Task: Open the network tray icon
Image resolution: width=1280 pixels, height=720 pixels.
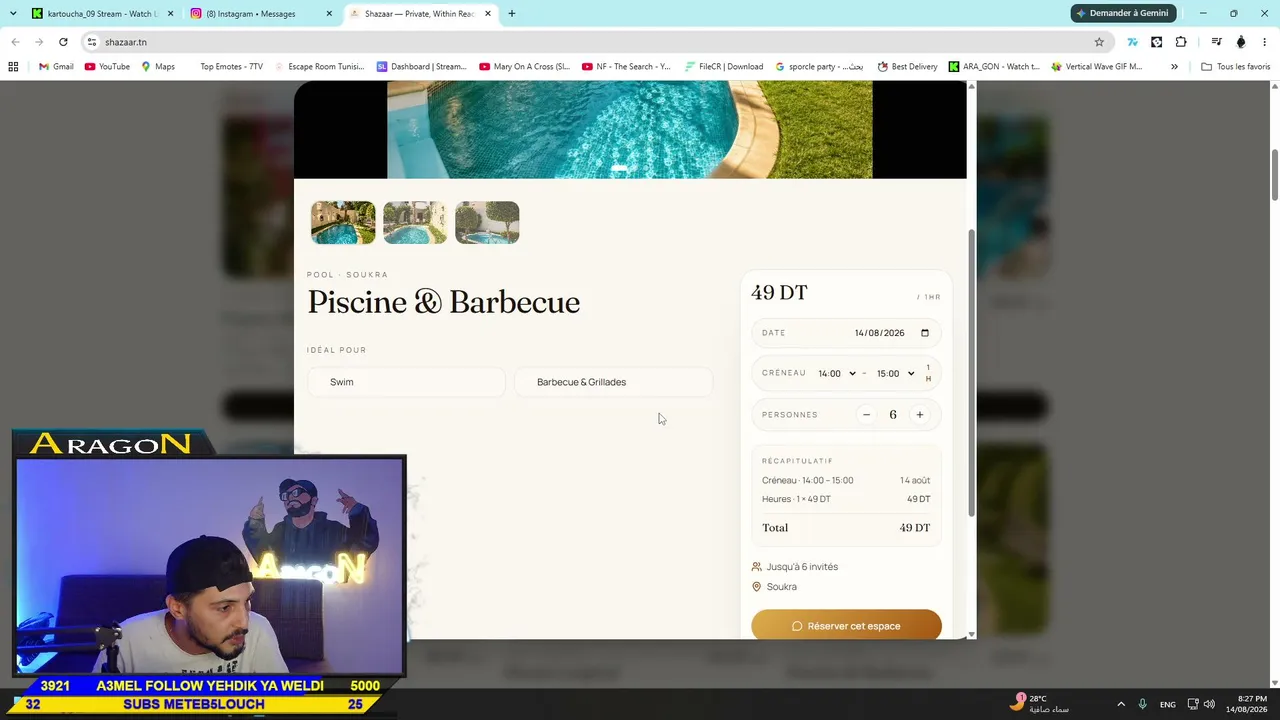Action: 1193,704
